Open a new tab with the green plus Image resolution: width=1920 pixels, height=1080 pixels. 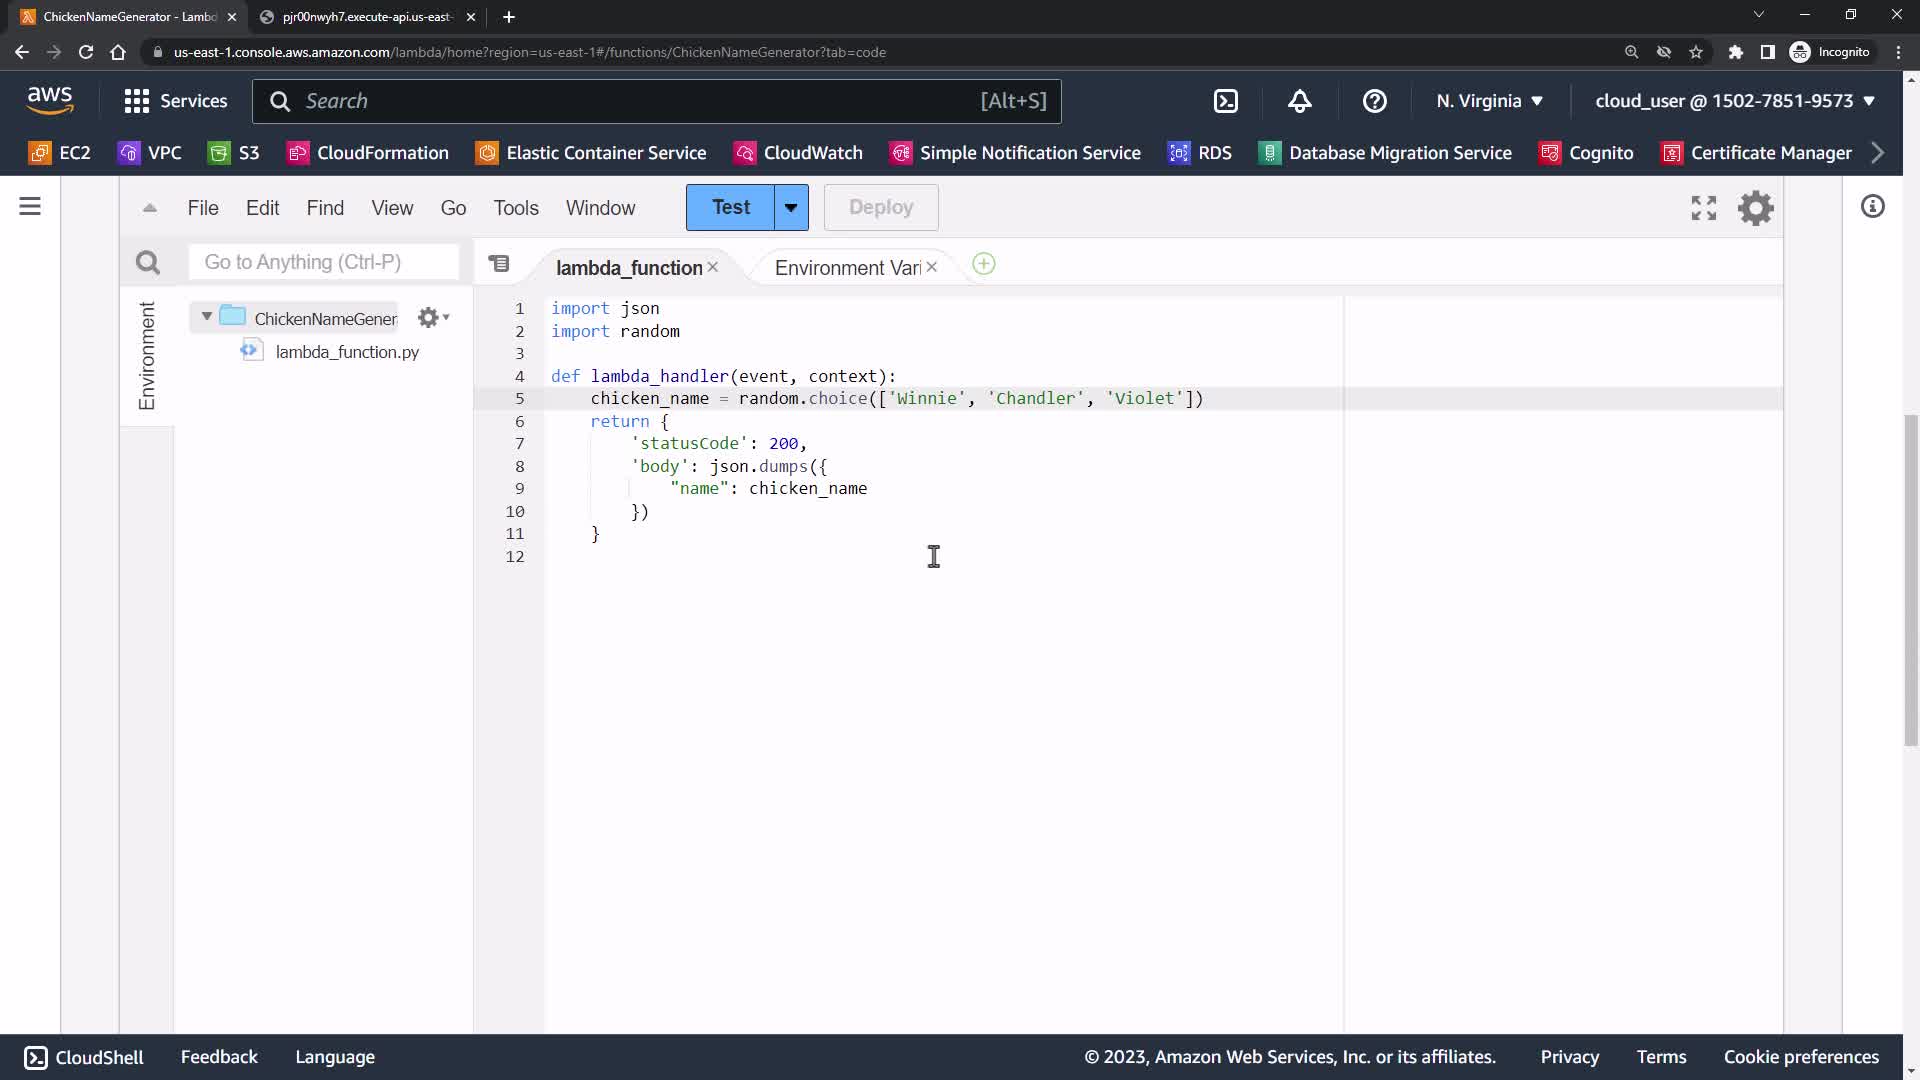pyautogui.click(x=983, y=264)
